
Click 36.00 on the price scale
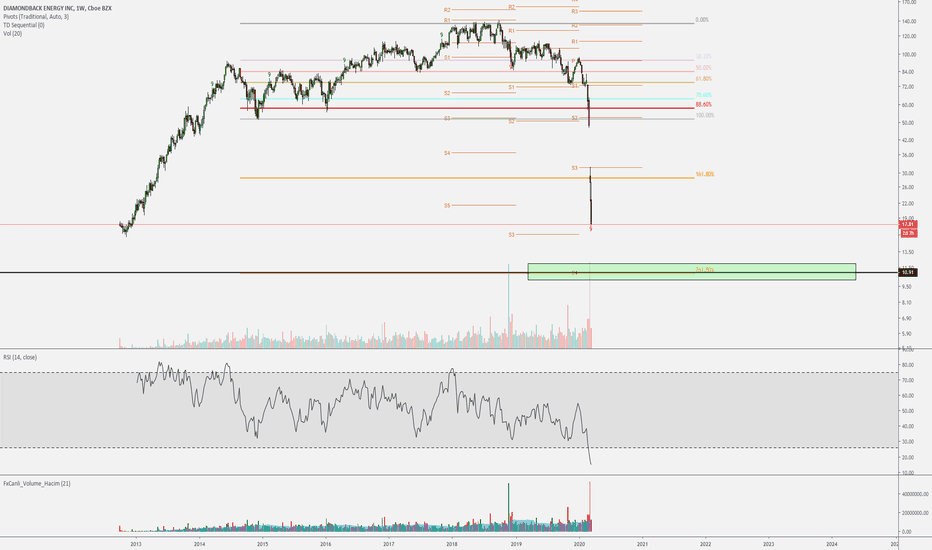tap(908, 155)
